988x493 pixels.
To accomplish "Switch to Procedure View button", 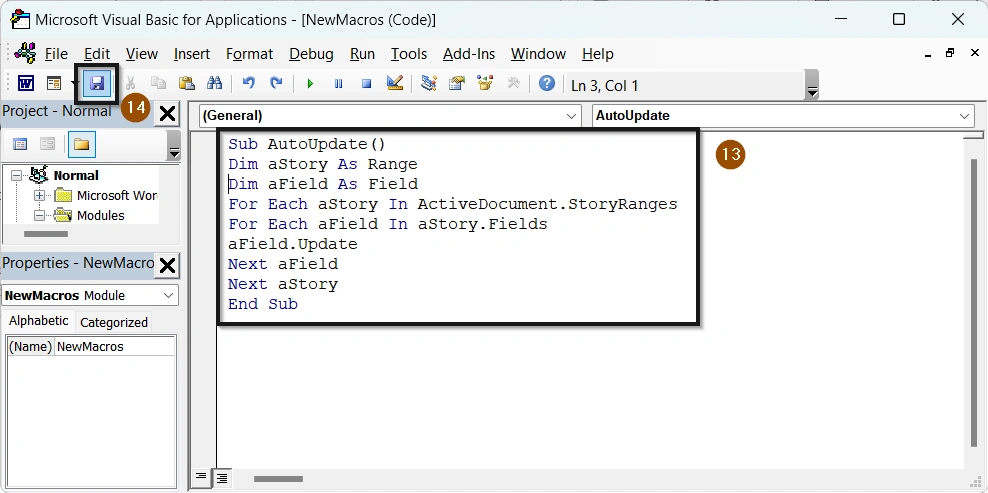I will click(200, 477).
